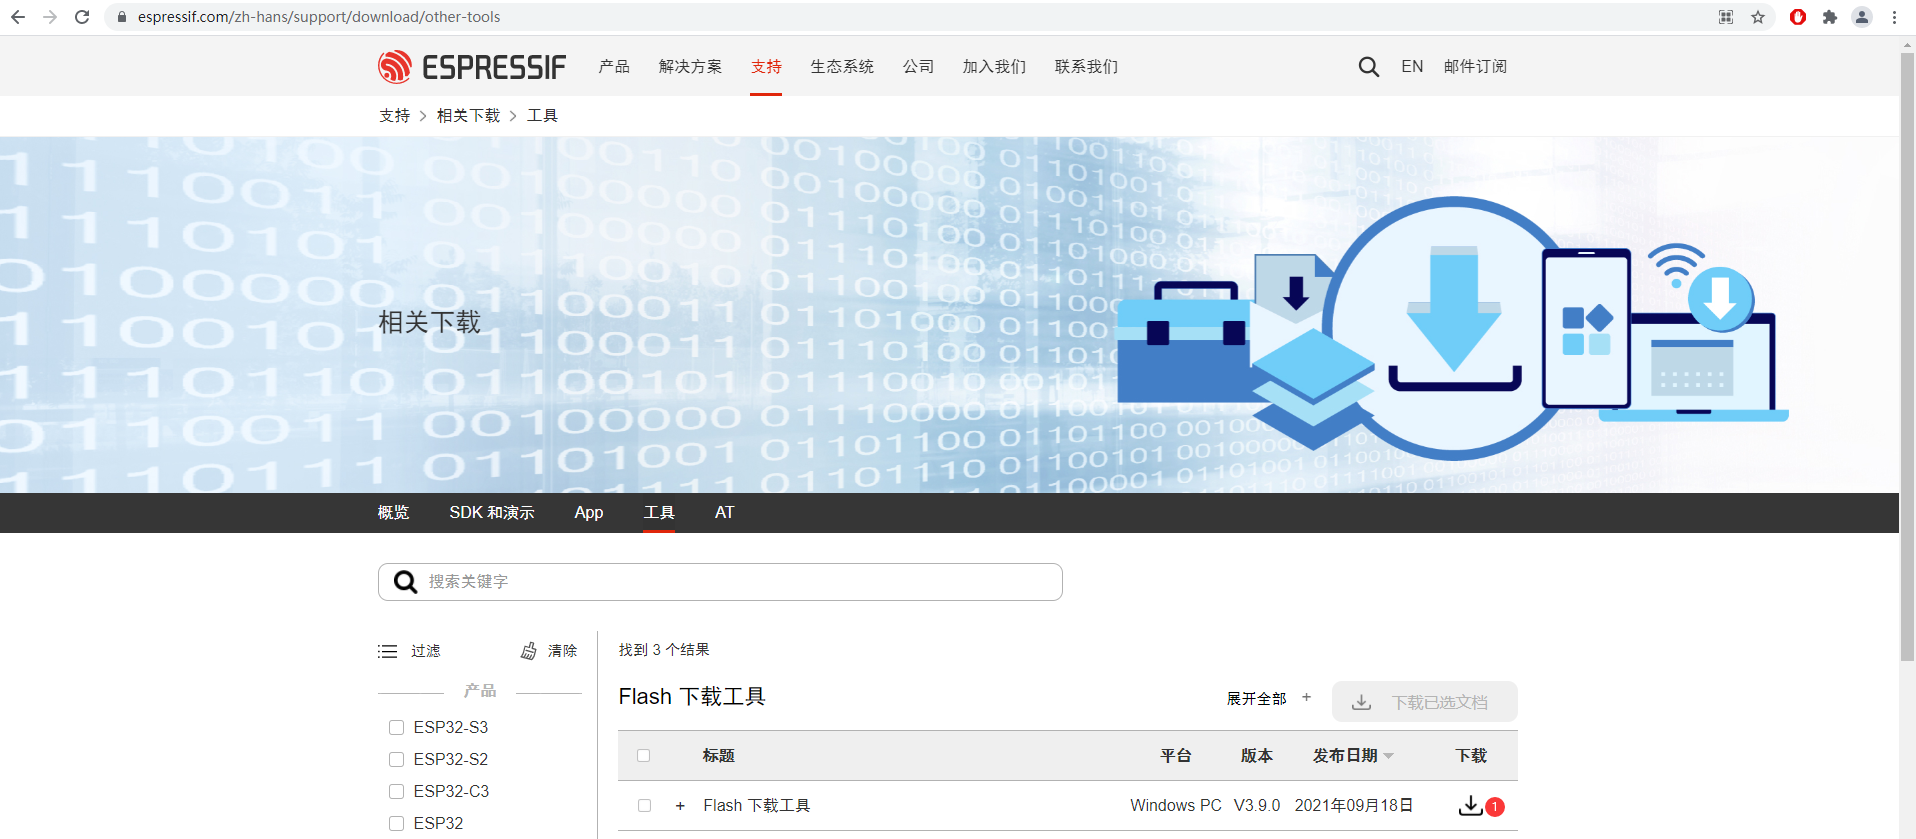Open the 联系我们 menu

pyautogui.click(x=1086, y=67)
